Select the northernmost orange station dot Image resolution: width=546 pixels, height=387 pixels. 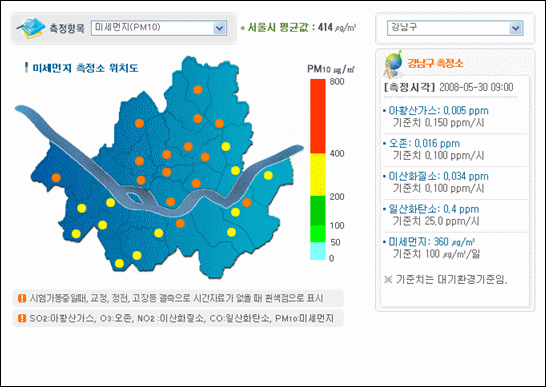click(x=198, y=90)
